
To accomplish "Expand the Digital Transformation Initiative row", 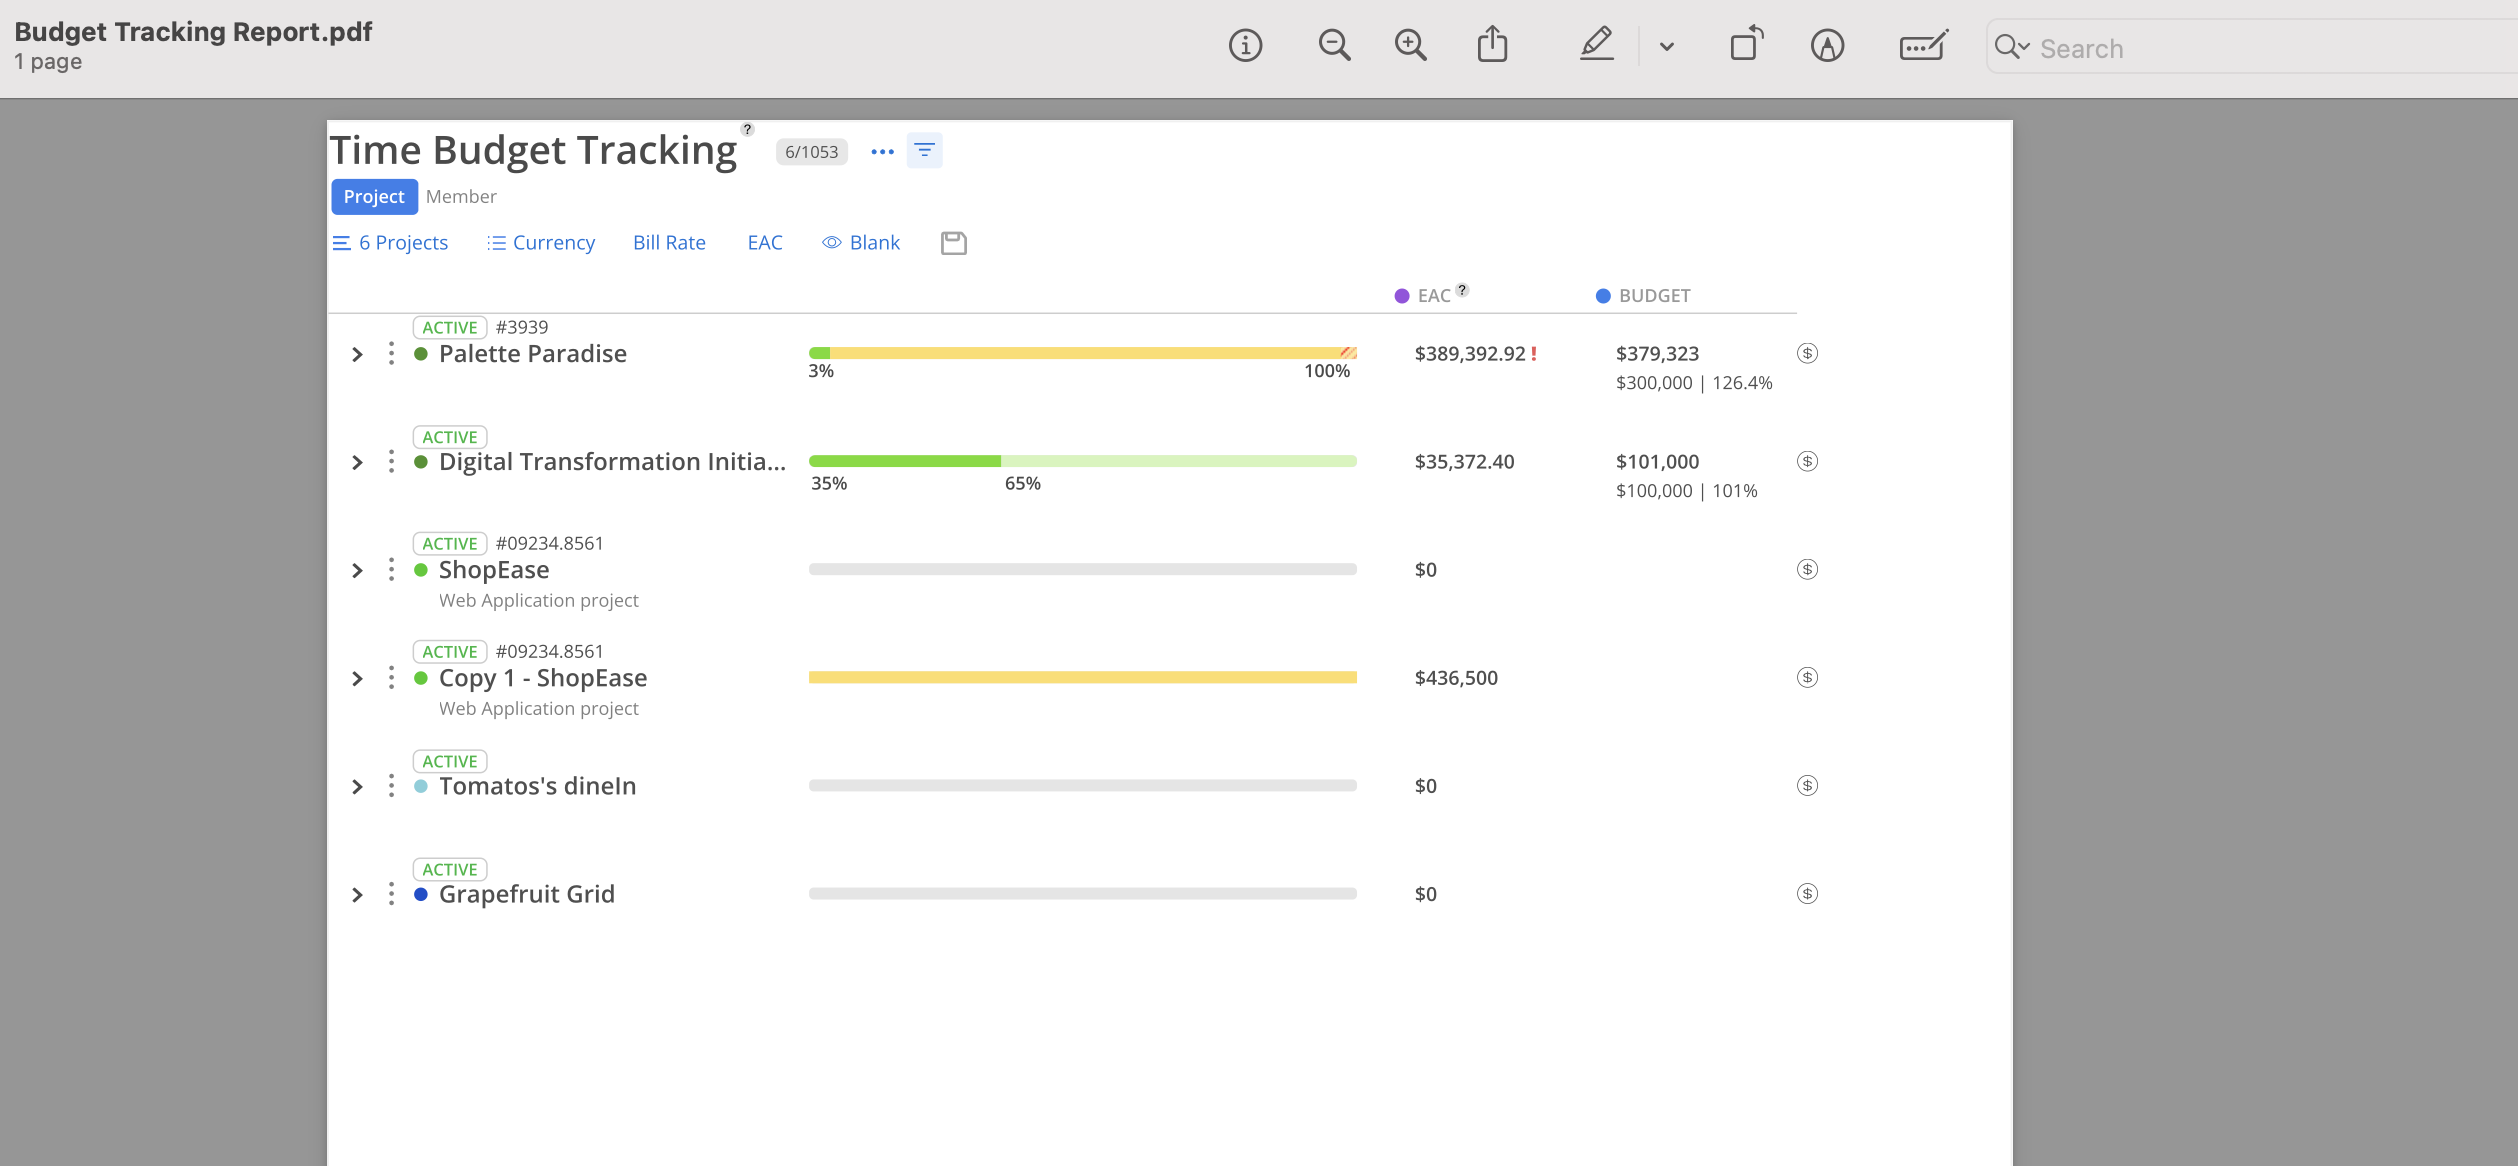I will click(357, 462).
